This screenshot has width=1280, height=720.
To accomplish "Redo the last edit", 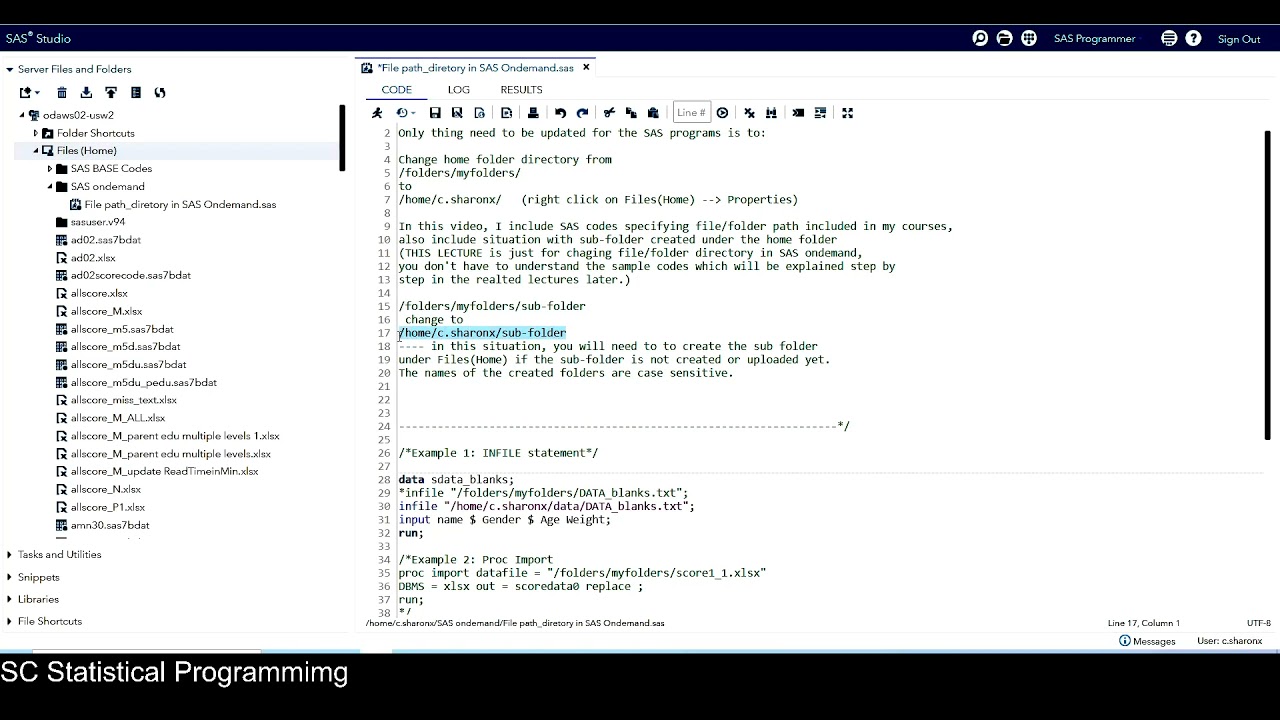I will pyautogui.click(x=582, y=113).
